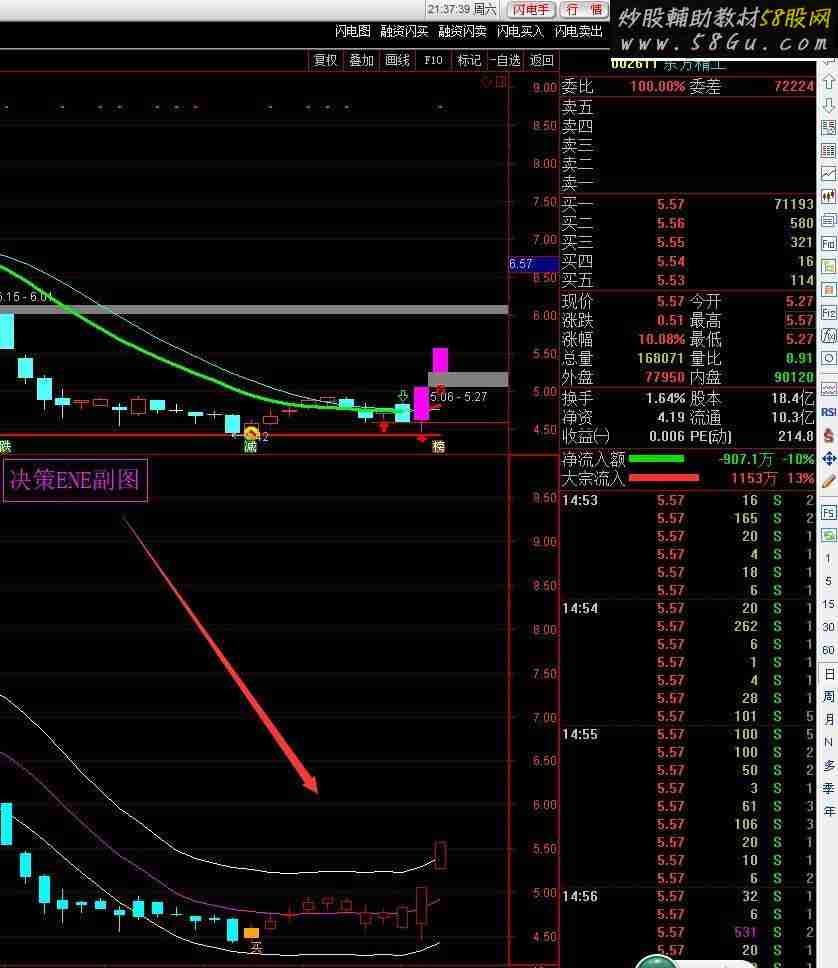Click the 返回 back toolbar button
Screen dimensions: 838x968
(542, 60)
